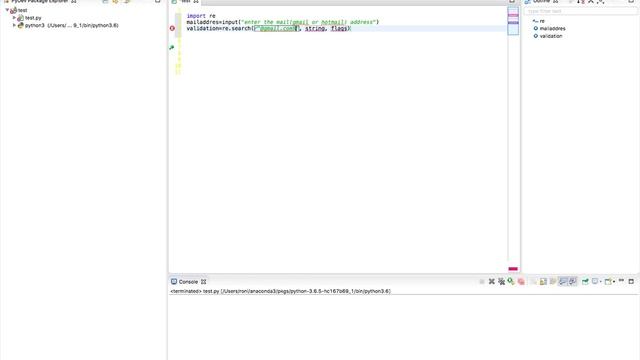Screen dimensions: 640x360
Task: Click the Outline filter text field
Action: point(580,11)
